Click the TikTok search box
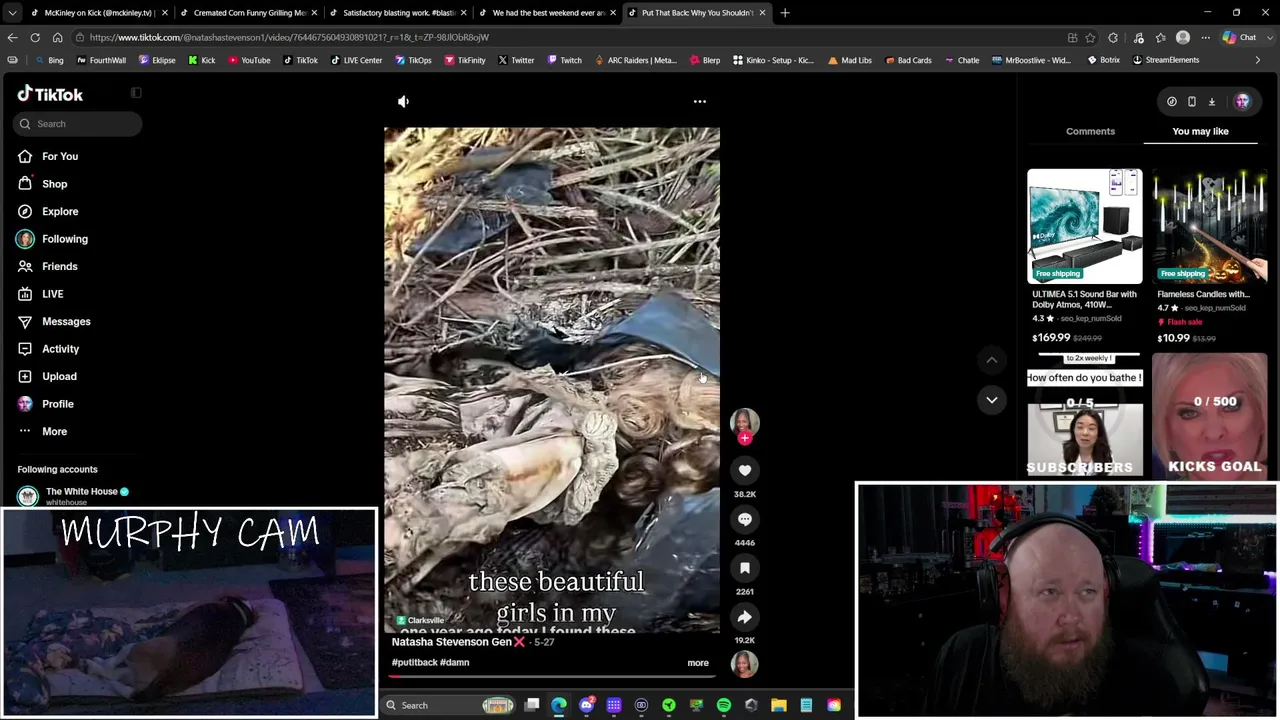Image resolution: width=1280 pixels, height=720 pixels. coord(79,124)
